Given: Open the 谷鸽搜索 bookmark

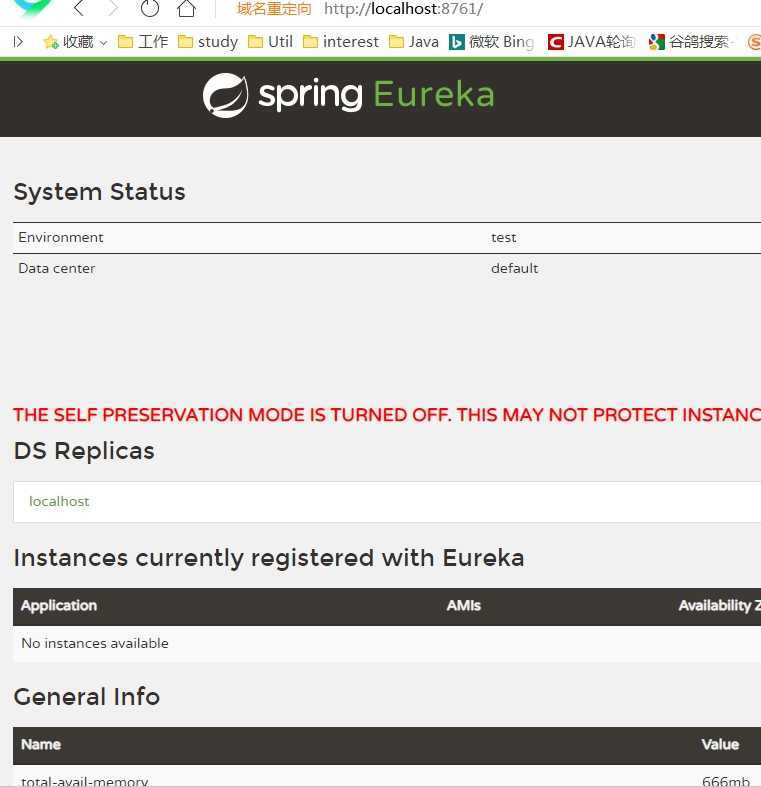Looking at the screenshot, I should click(x=689, y=42).
